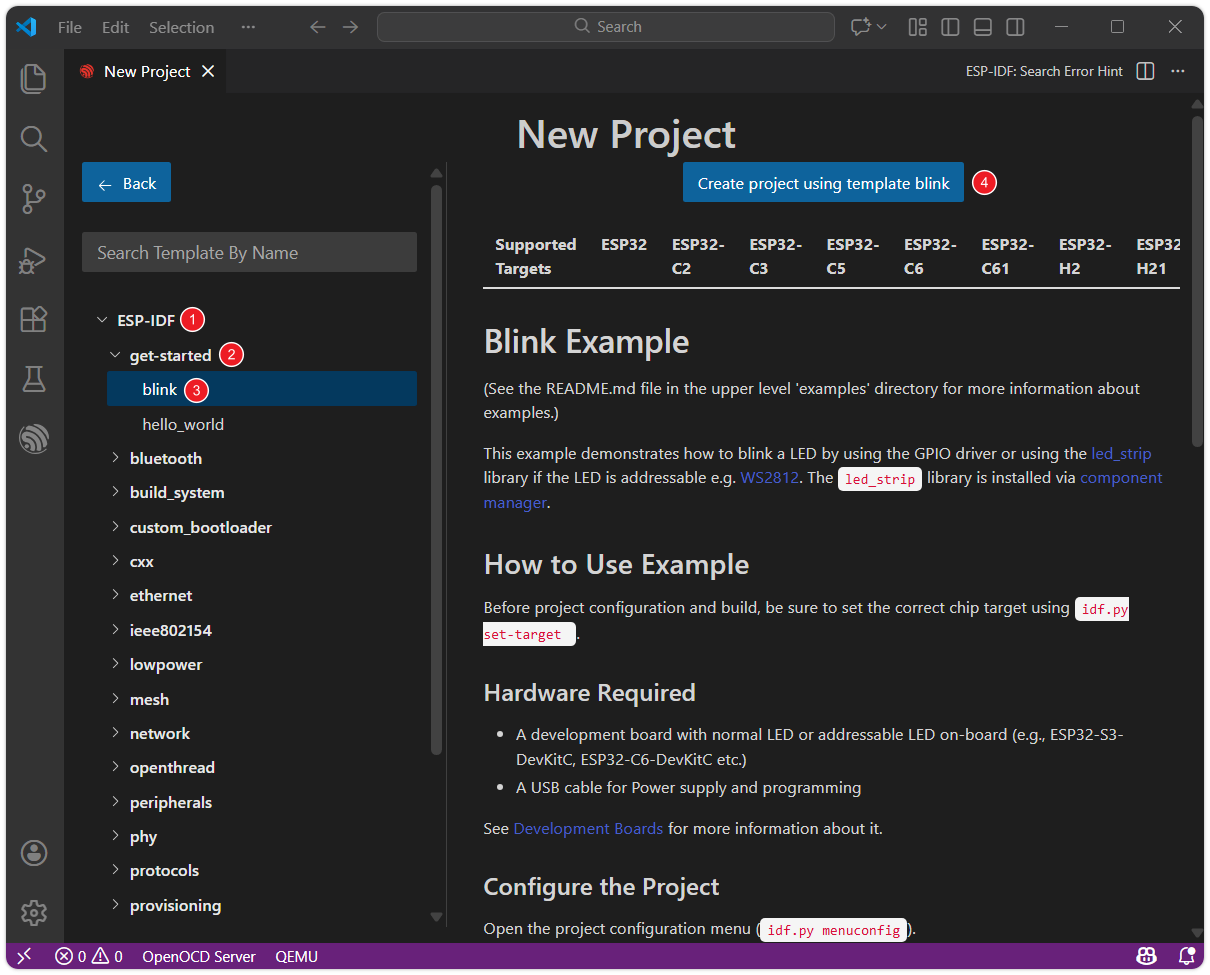Open the Extensions view icon

(34, 319)
